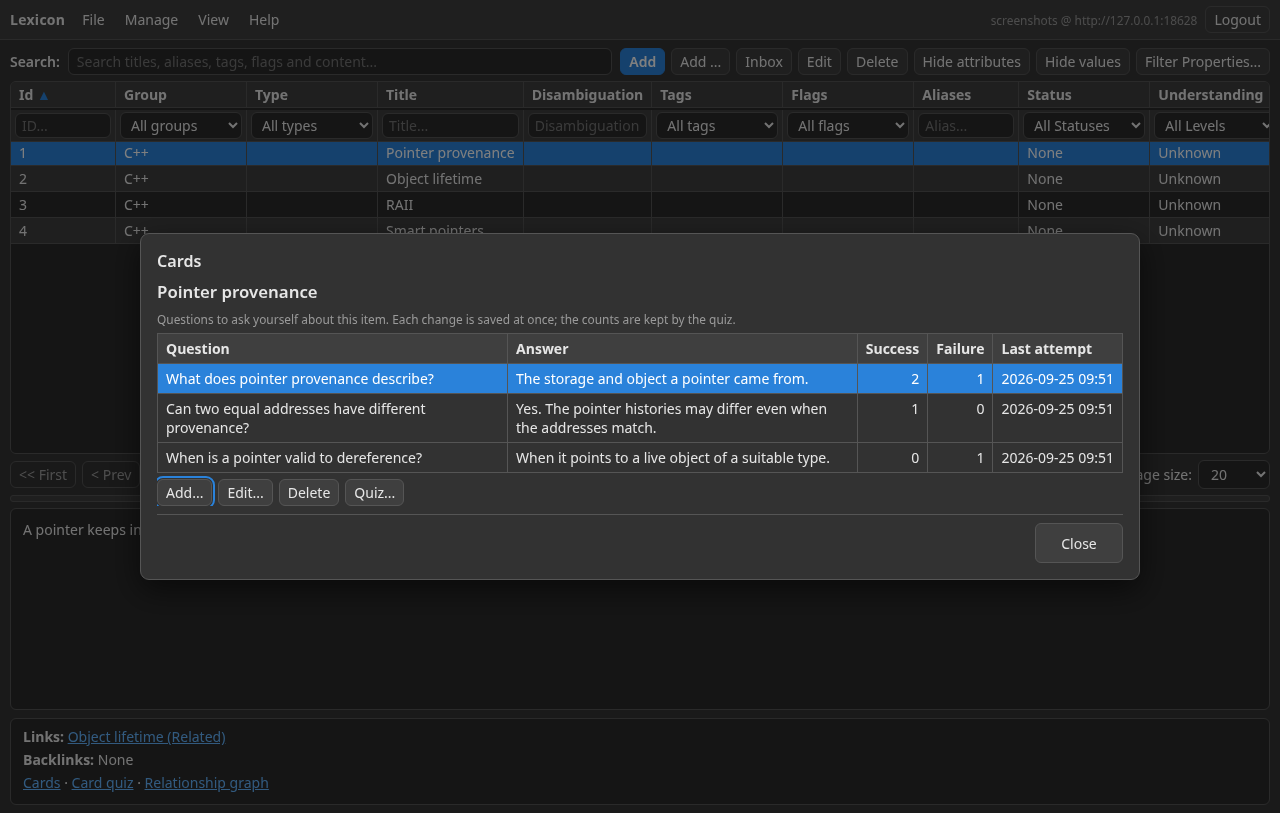Select the 'Pointer provenance' title cell
The height and width of the screenshot is (813, 1280).
pos(450,153)
